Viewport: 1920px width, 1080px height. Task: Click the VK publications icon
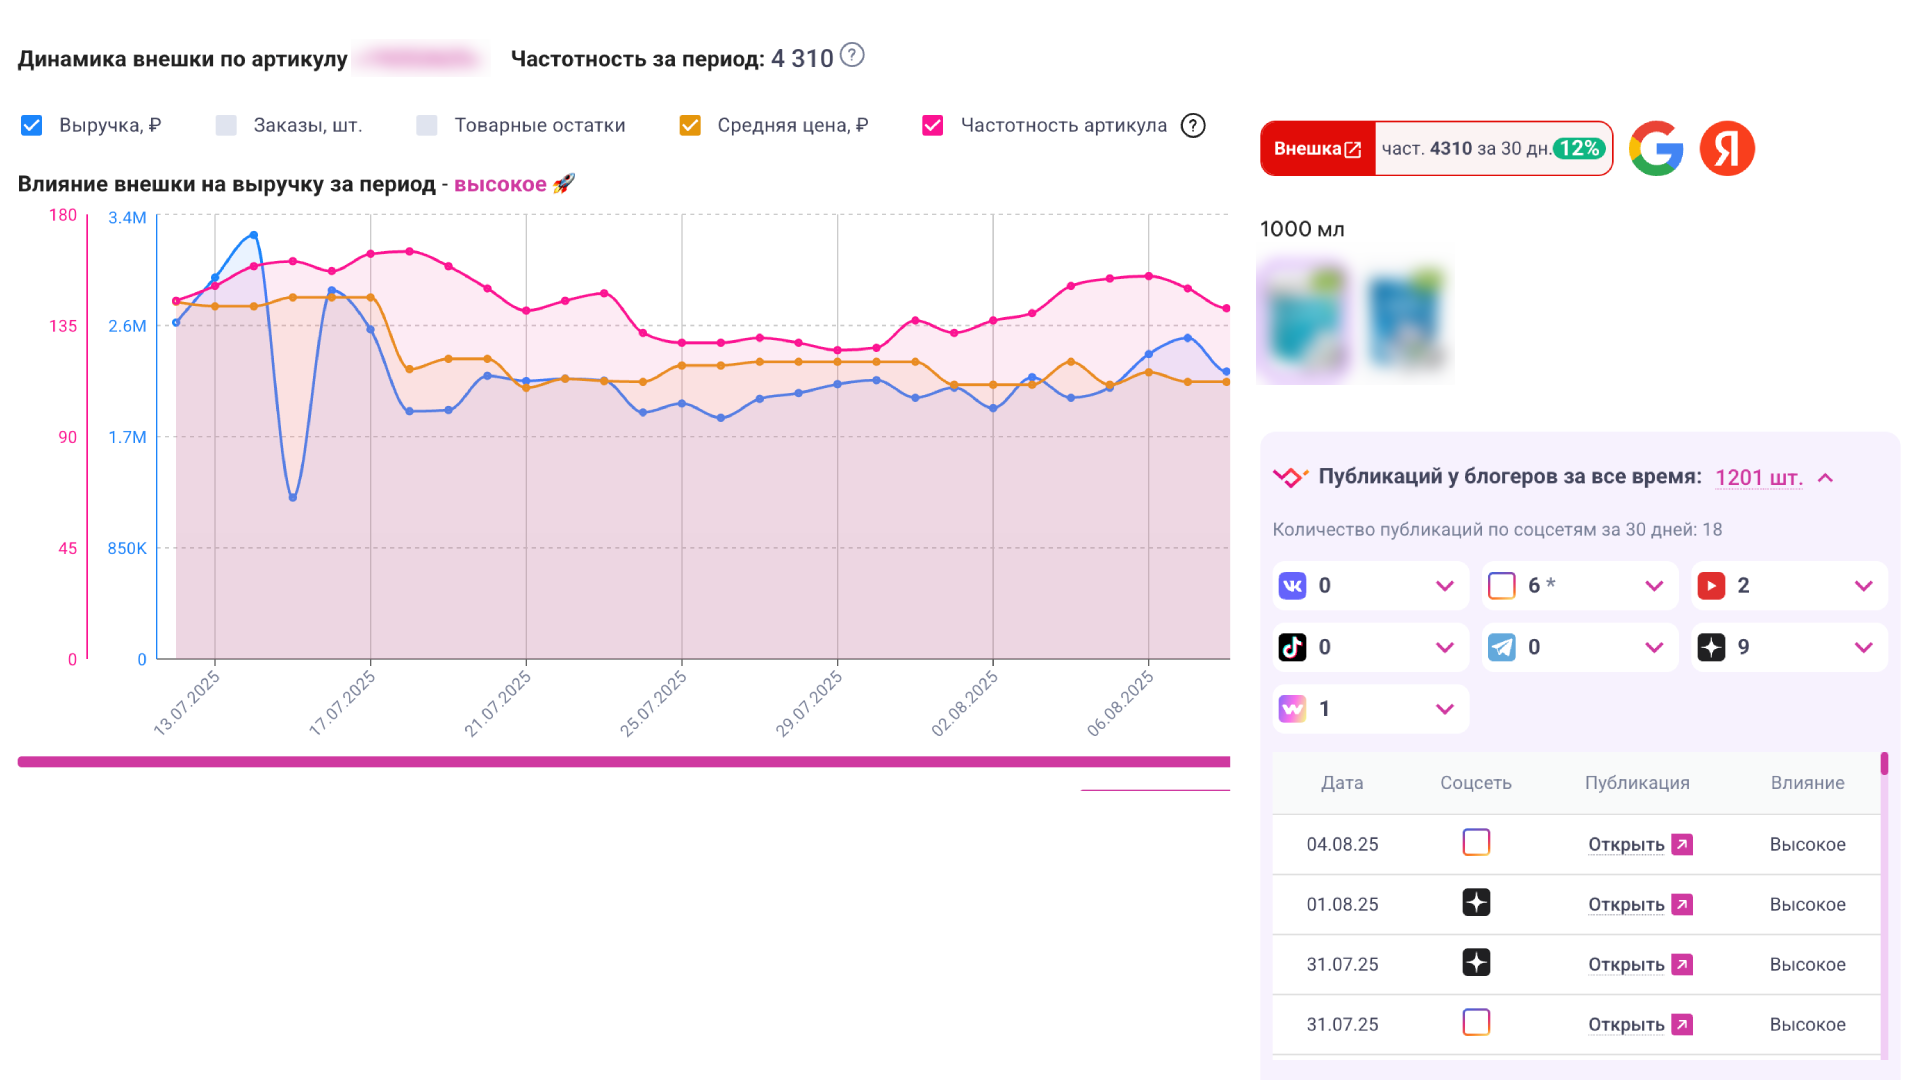(1292, 586)
